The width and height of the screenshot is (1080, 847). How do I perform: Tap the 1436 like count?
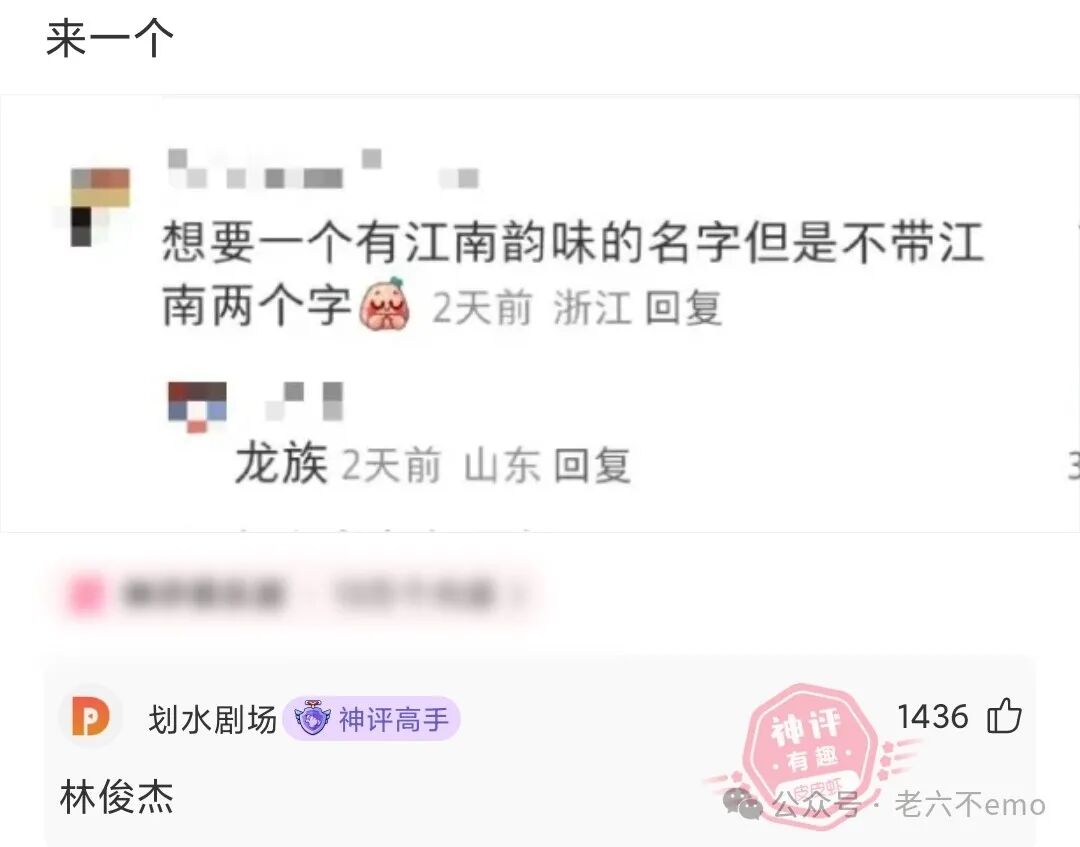932,716
